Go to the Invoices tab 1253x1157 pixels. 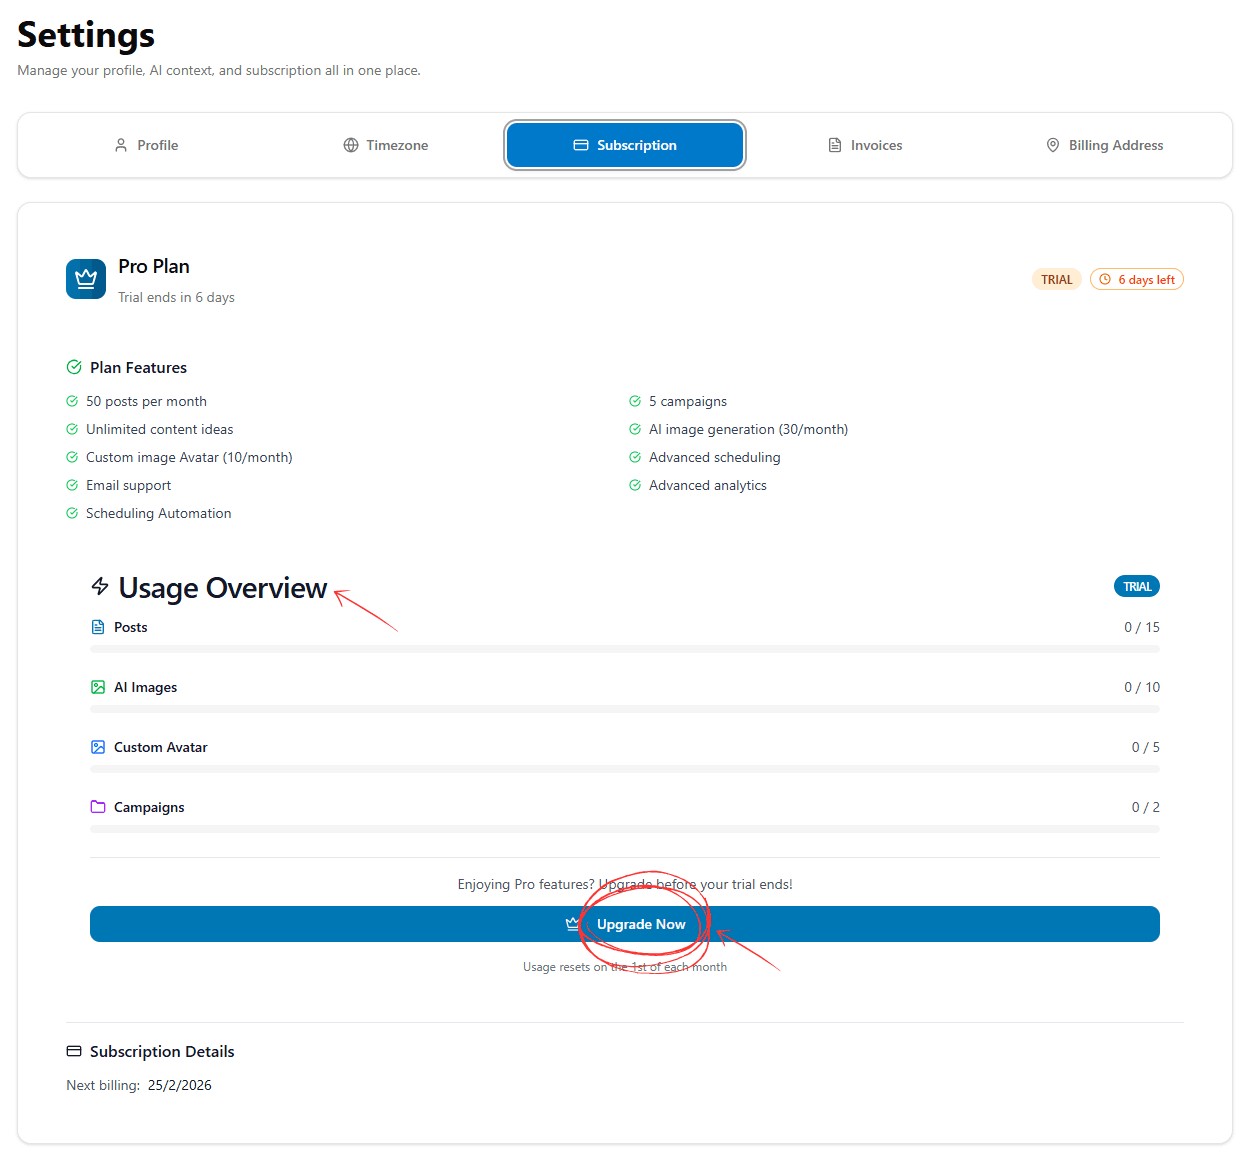(865, 145)
